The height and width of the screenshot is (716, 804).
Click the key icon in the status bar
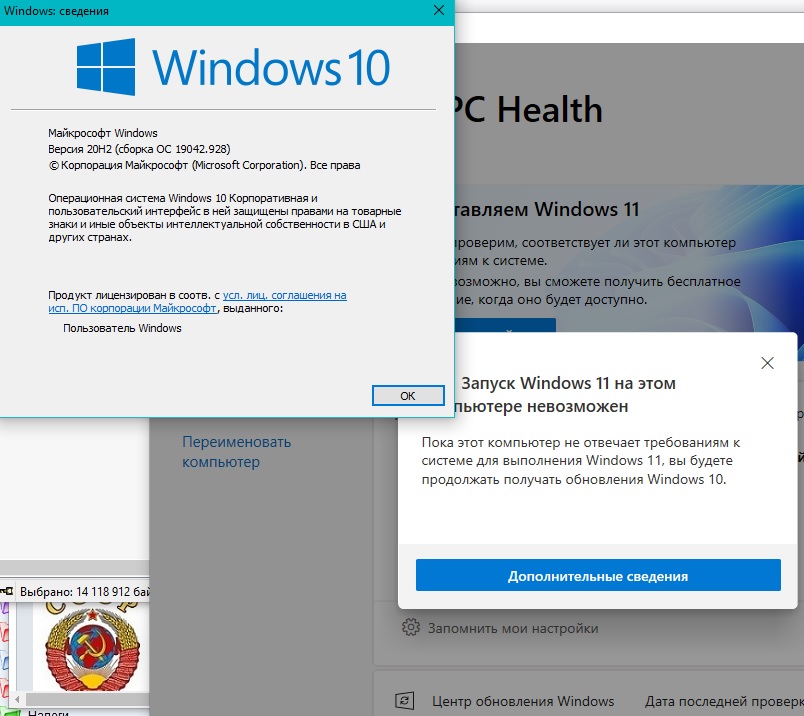[x=7, y=591]
